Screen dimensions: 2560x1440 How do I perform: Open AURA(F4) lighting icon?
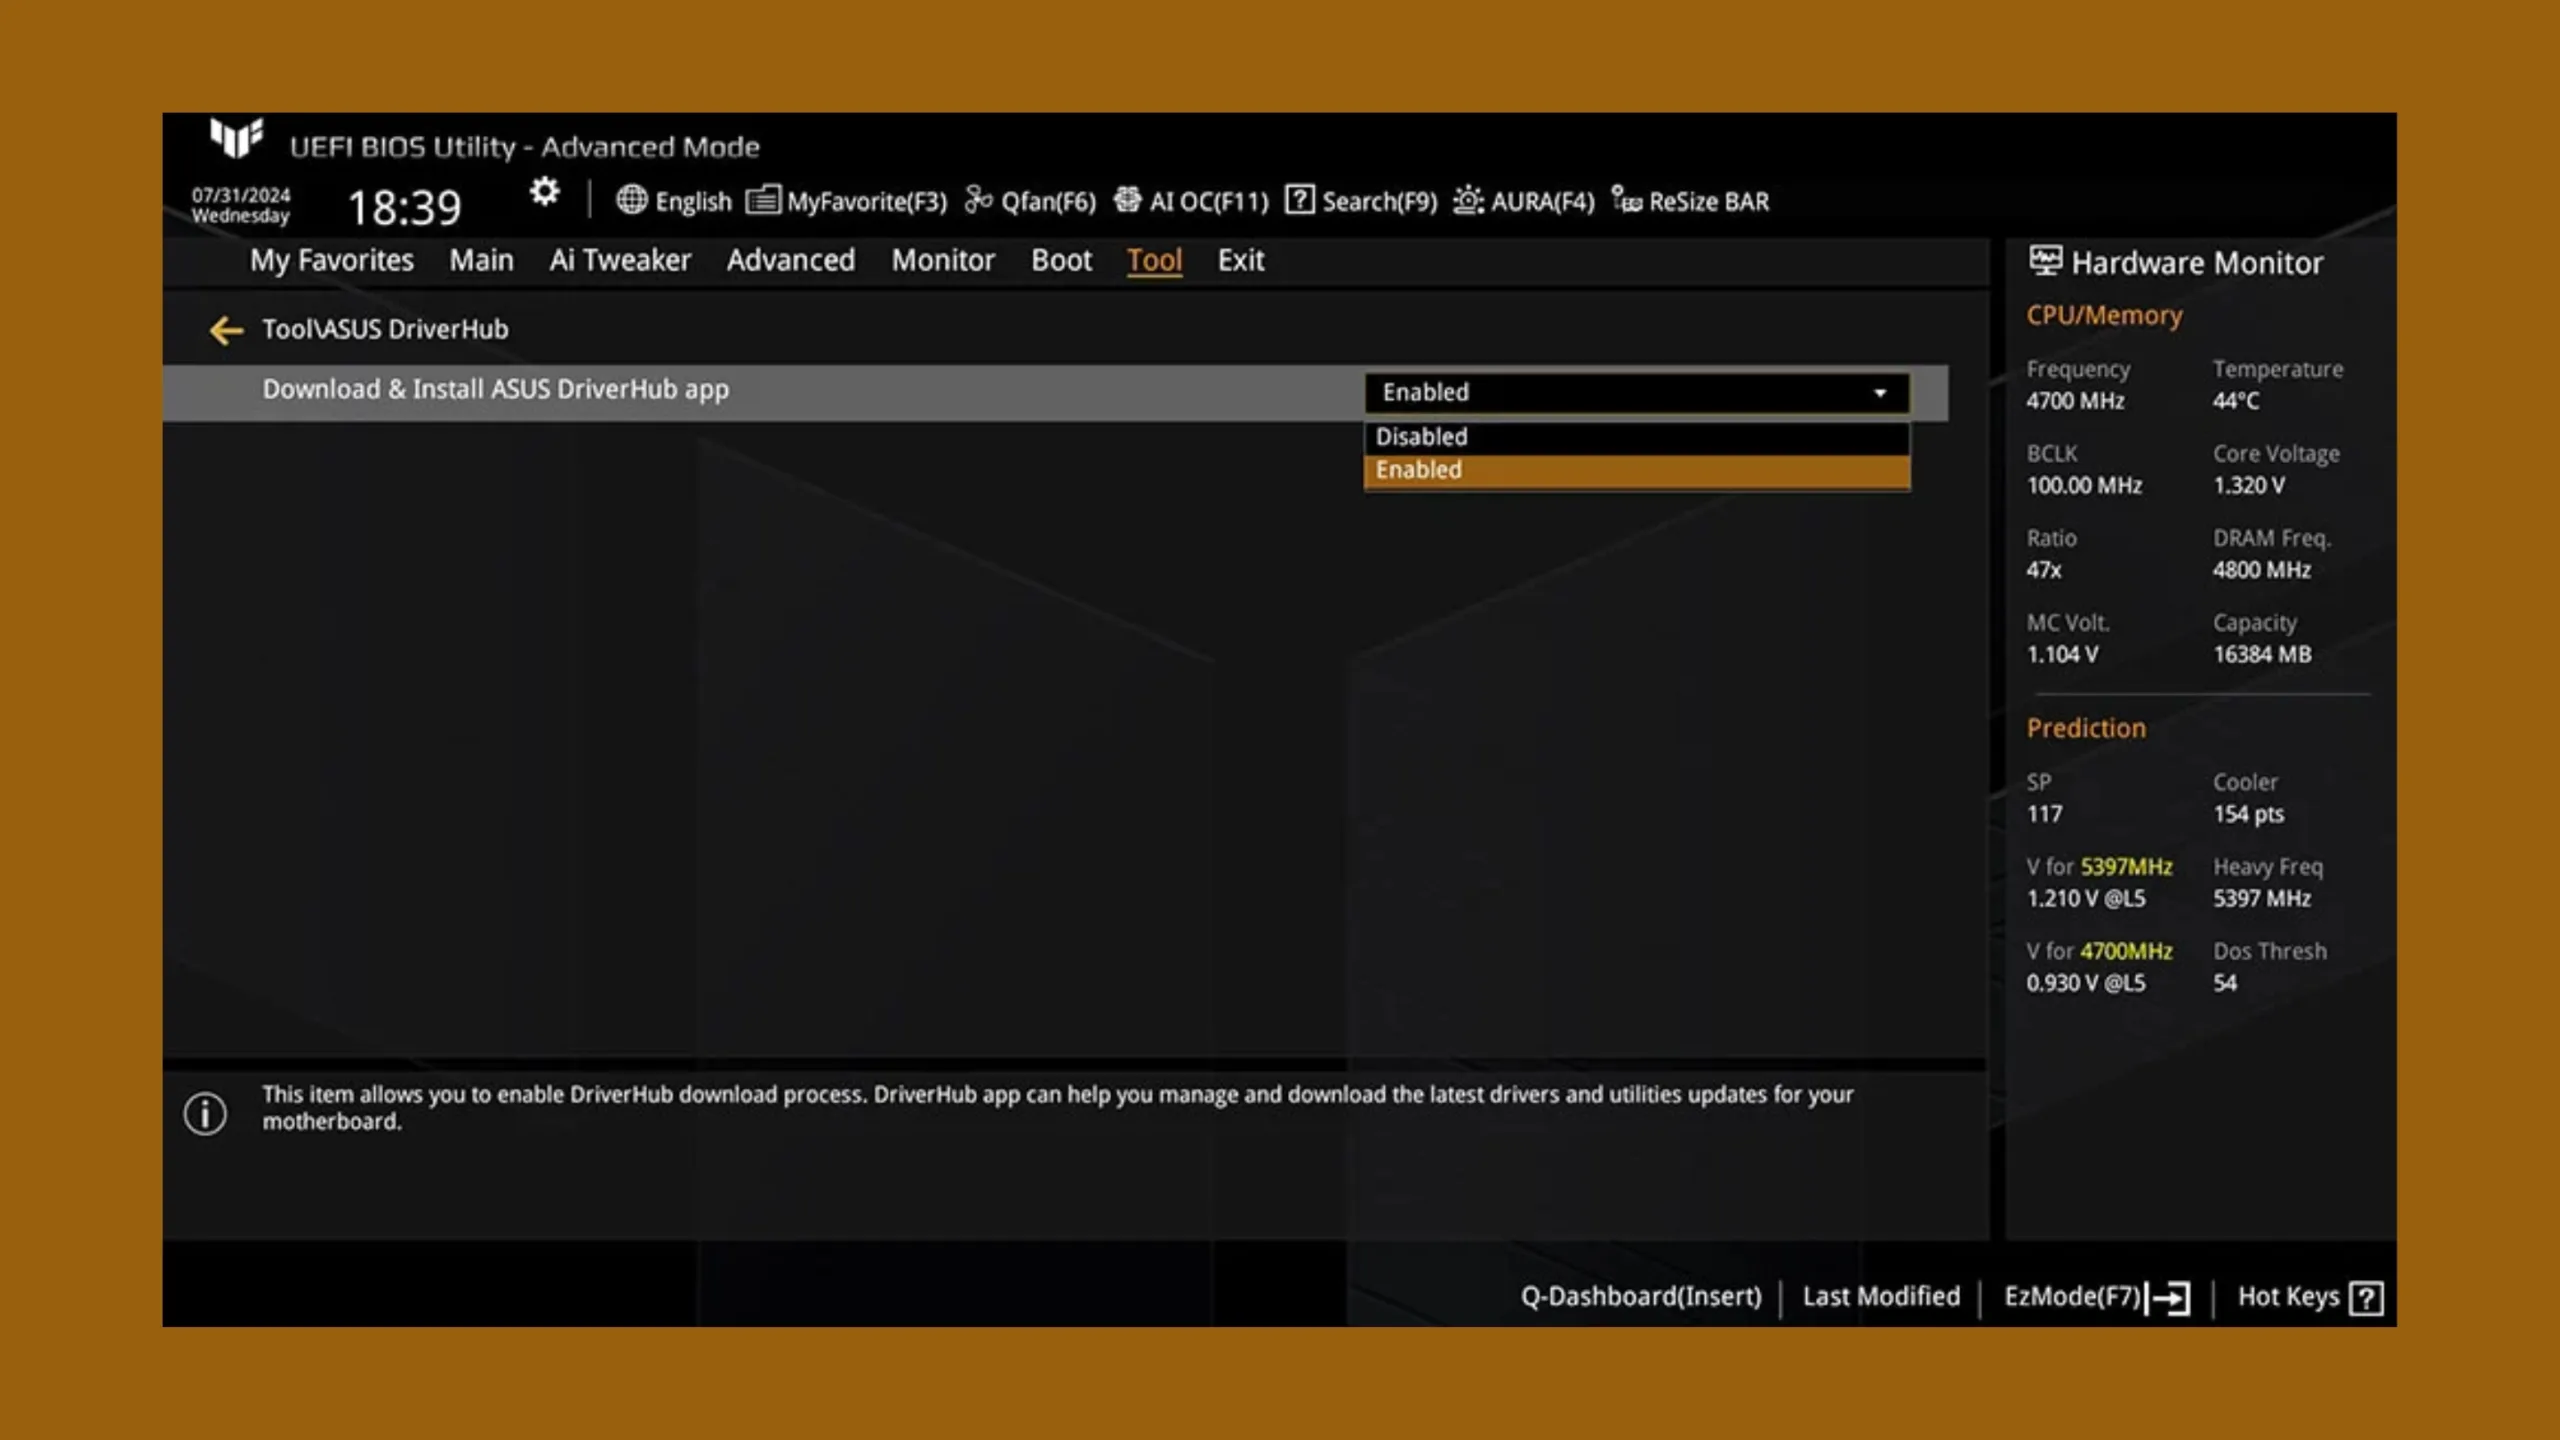[1467, 200]
